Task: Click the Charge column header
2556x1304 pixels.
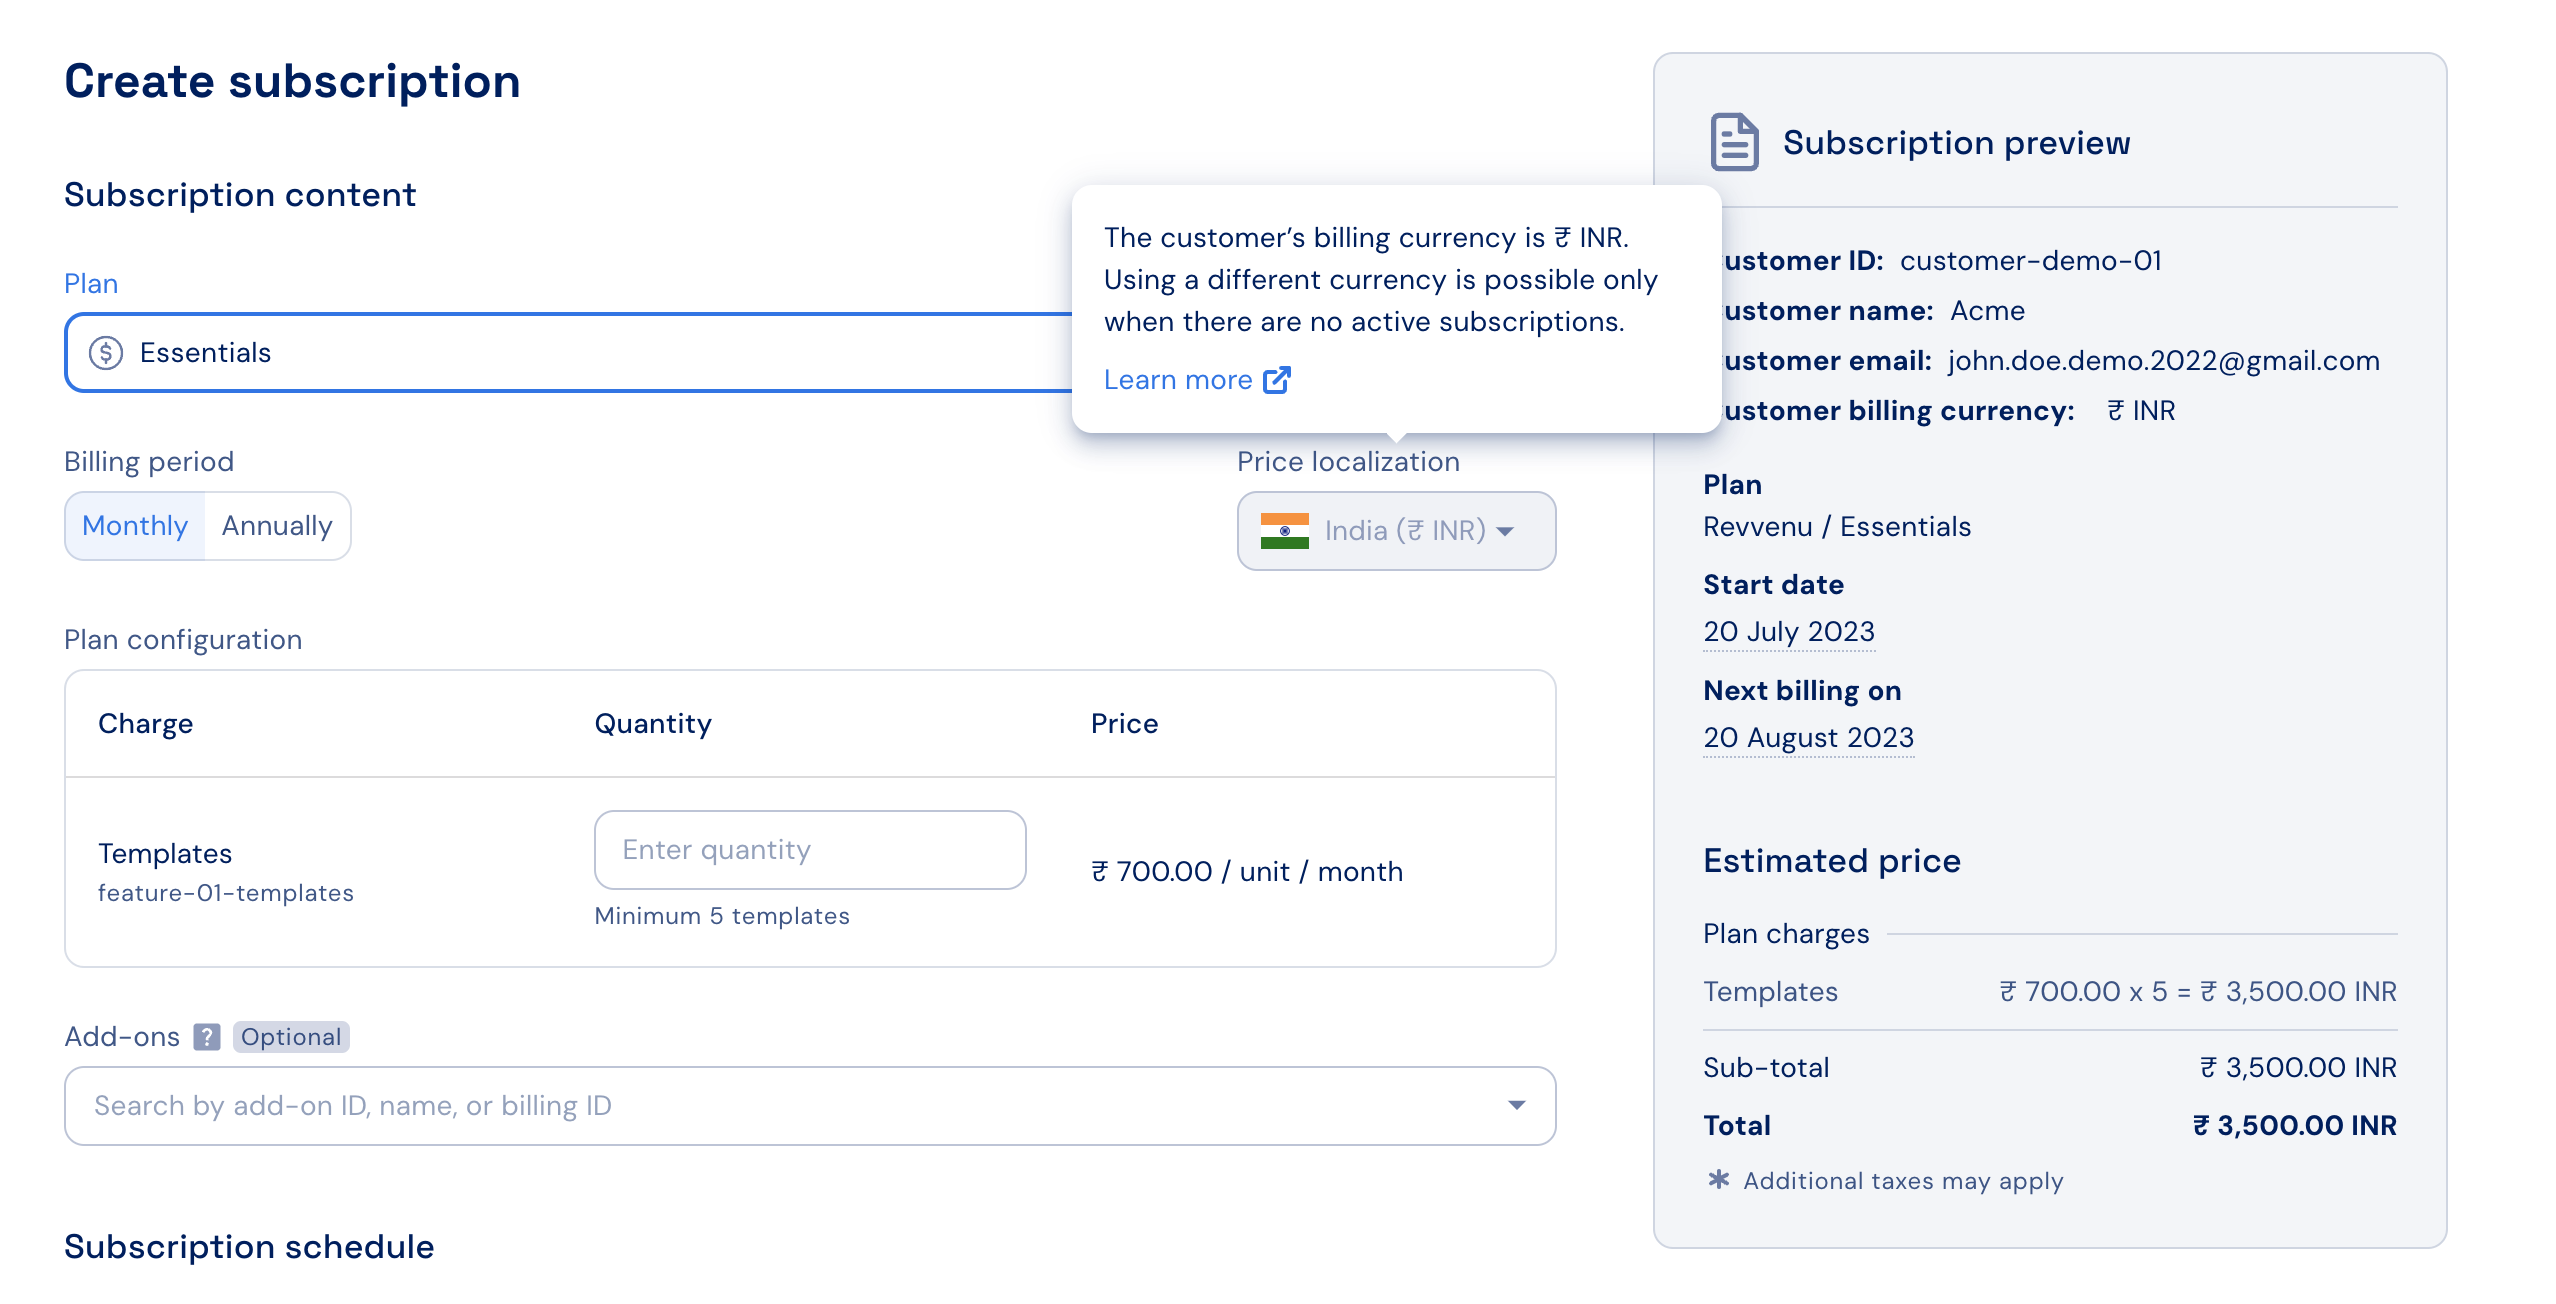Action: pos(146,724)
